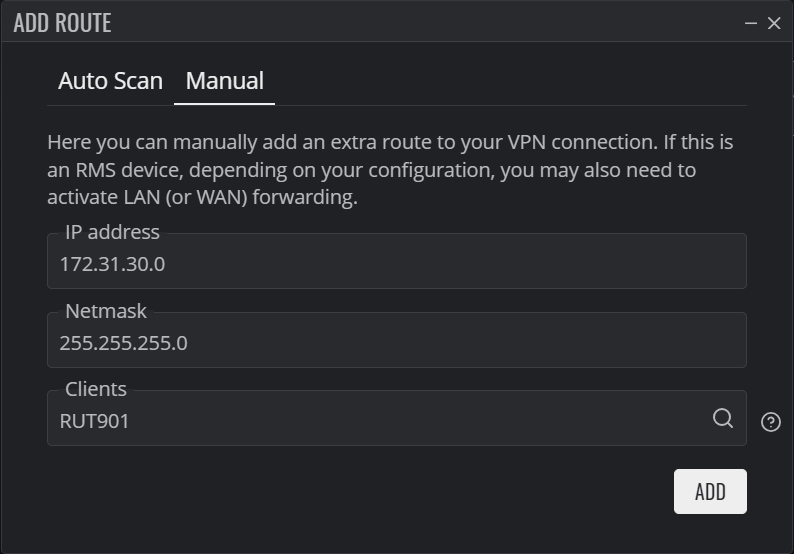Click empty space right of IP address value
794x554 pixels.
456,264
